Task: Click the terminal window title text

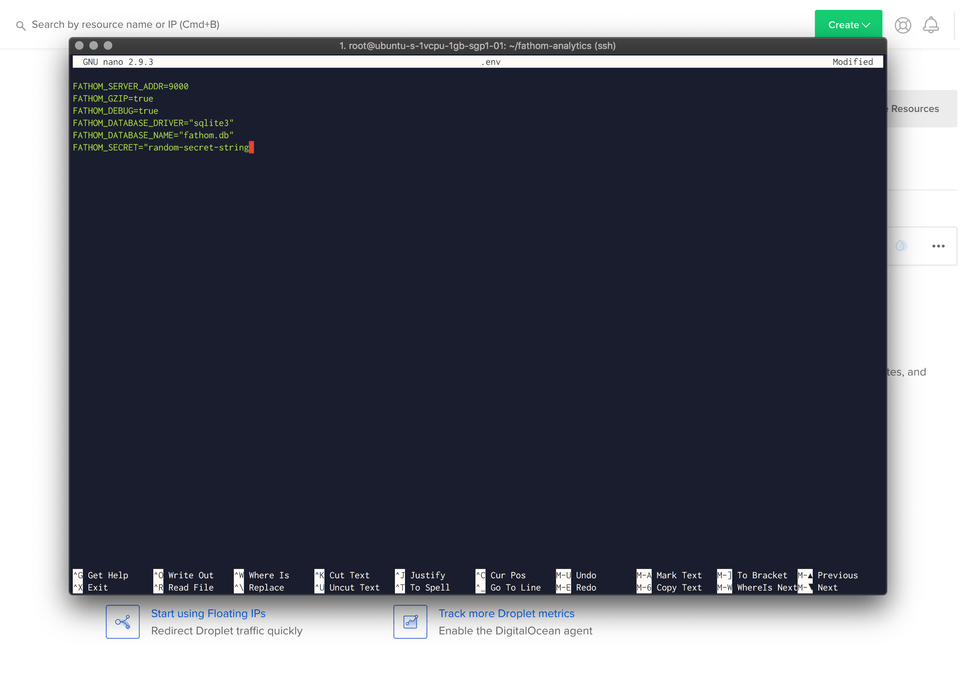Action: click(478, 46)
